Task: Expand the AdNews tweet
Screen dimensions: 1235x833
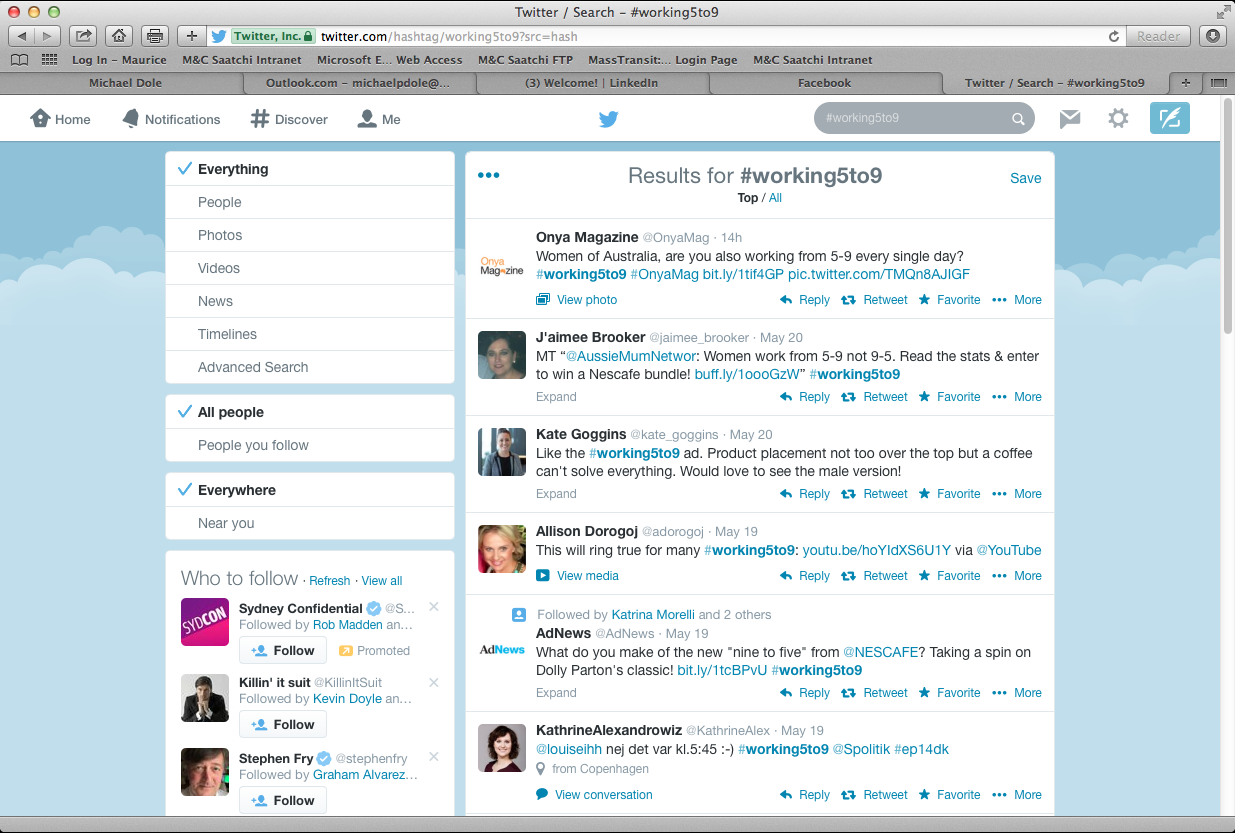Action: click(x=556, y=693)
